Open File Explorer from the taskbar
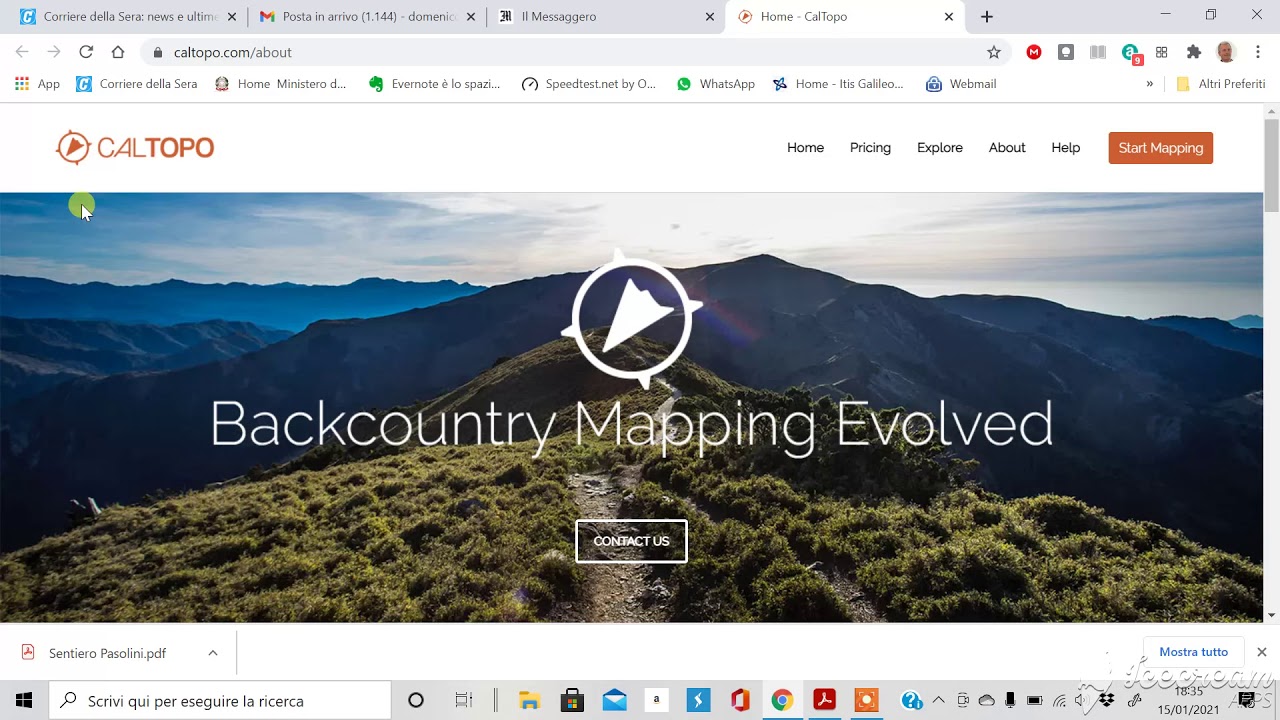1280x720 pixels. tap(529, 700)
